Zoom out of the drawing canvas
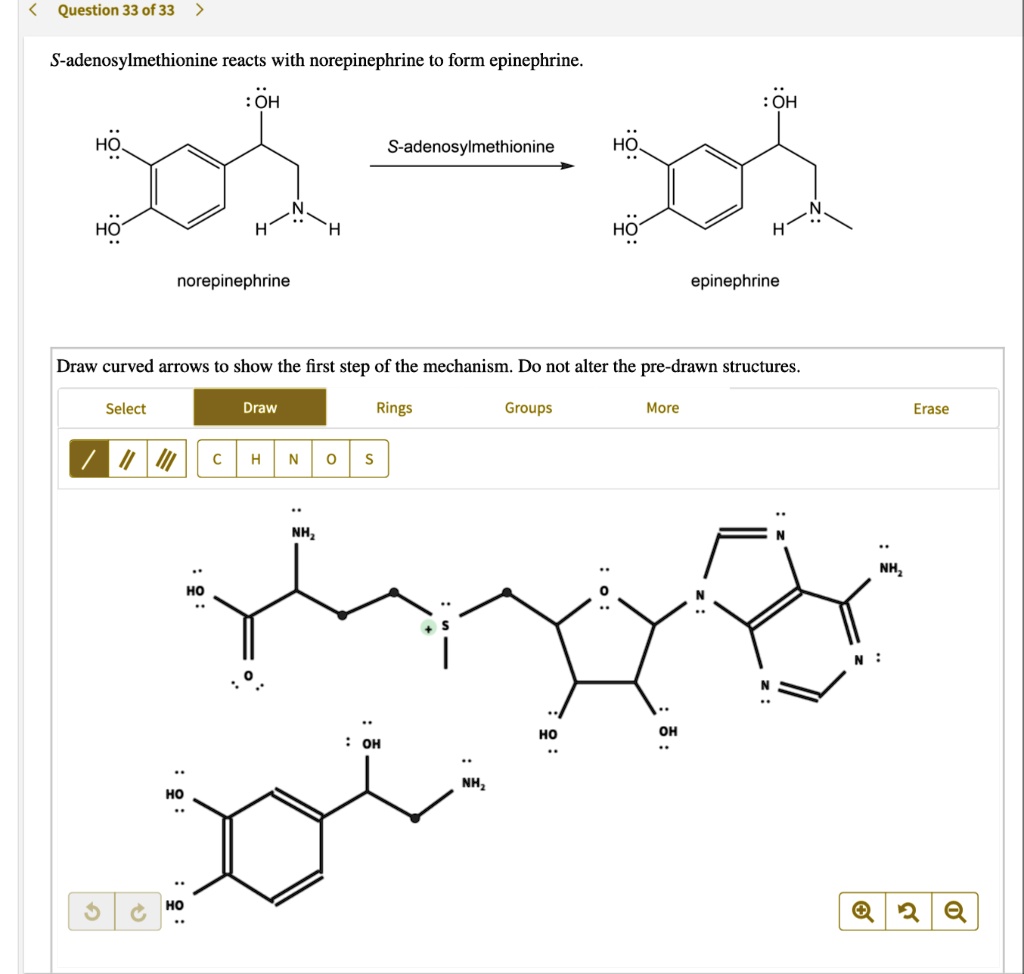The width and height of the screenshot is (1024, 974). (x=955, y=912)
